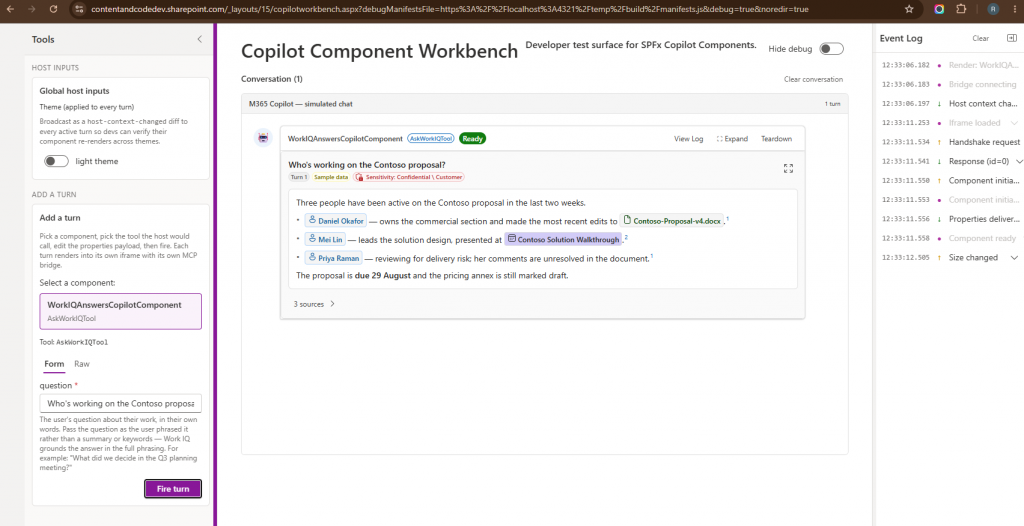Click the Daniel Okafor person chip
Screen dimensions: 1024x526
[x=336, y=221]
